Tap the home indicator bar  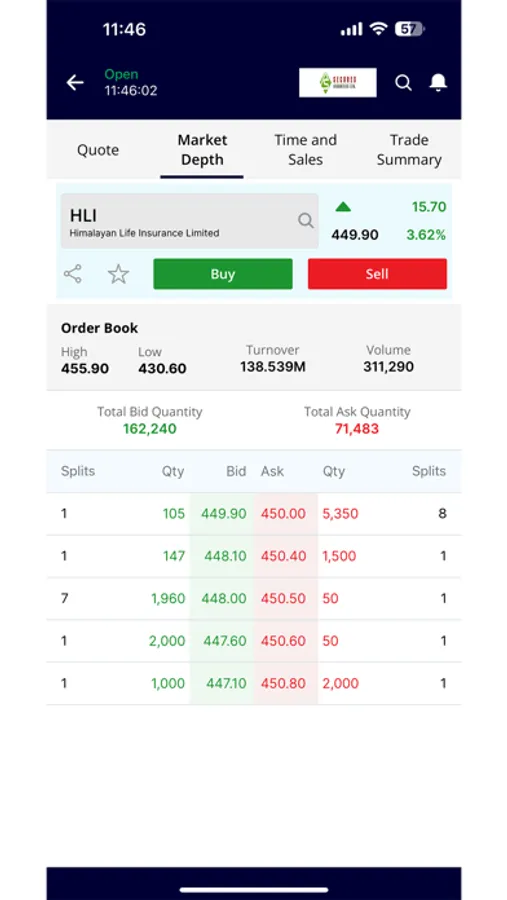click(254, 890)
